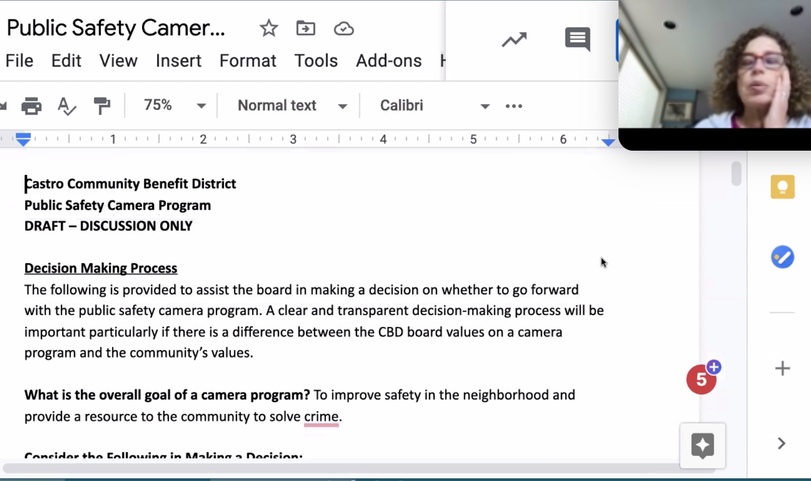Click the Print icon
Screen dimensions: 811x481
coord(32,106)
